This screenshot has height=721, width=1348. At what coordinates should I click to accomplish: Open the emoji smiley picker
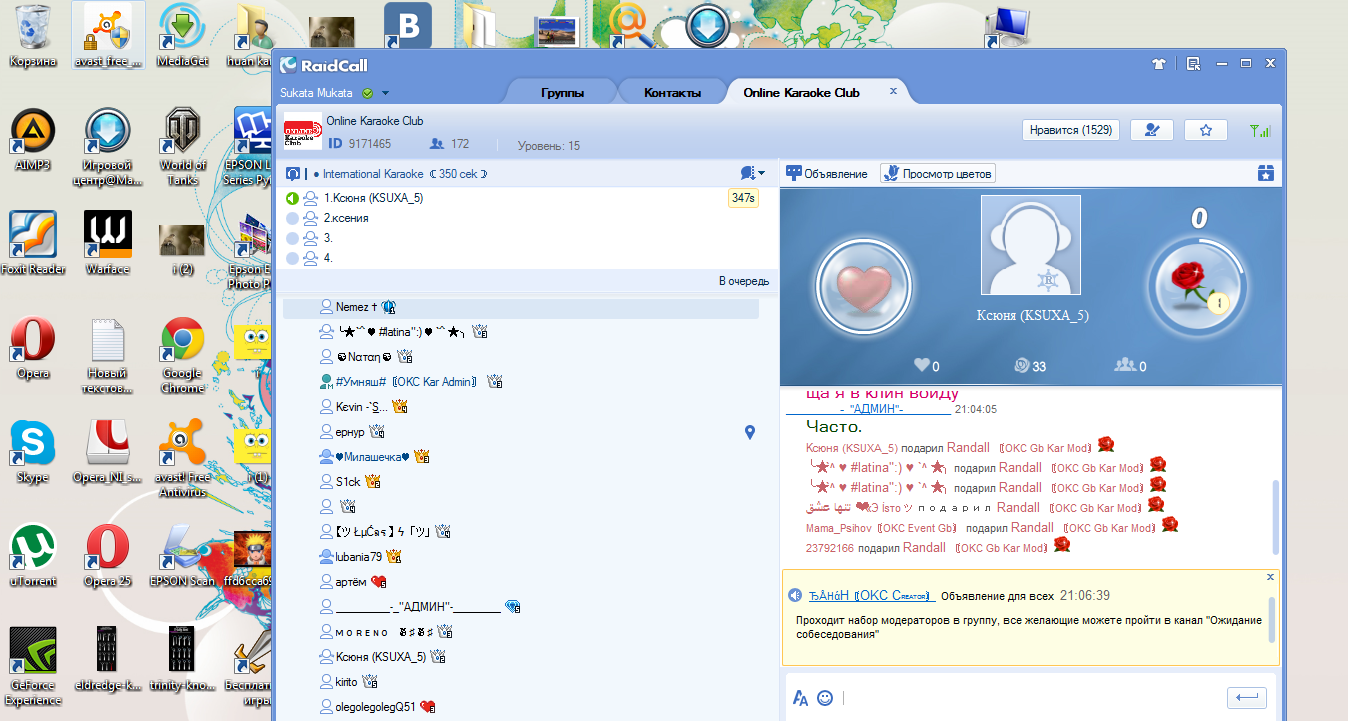(x=825, y=698)
